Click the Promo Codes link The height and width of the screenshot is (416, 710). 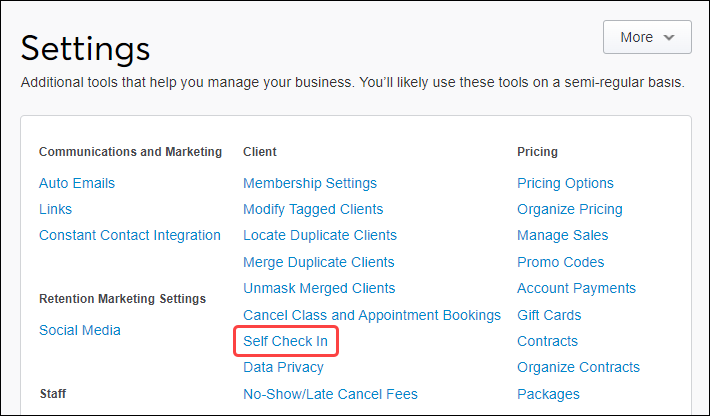(x=561, y=262)
